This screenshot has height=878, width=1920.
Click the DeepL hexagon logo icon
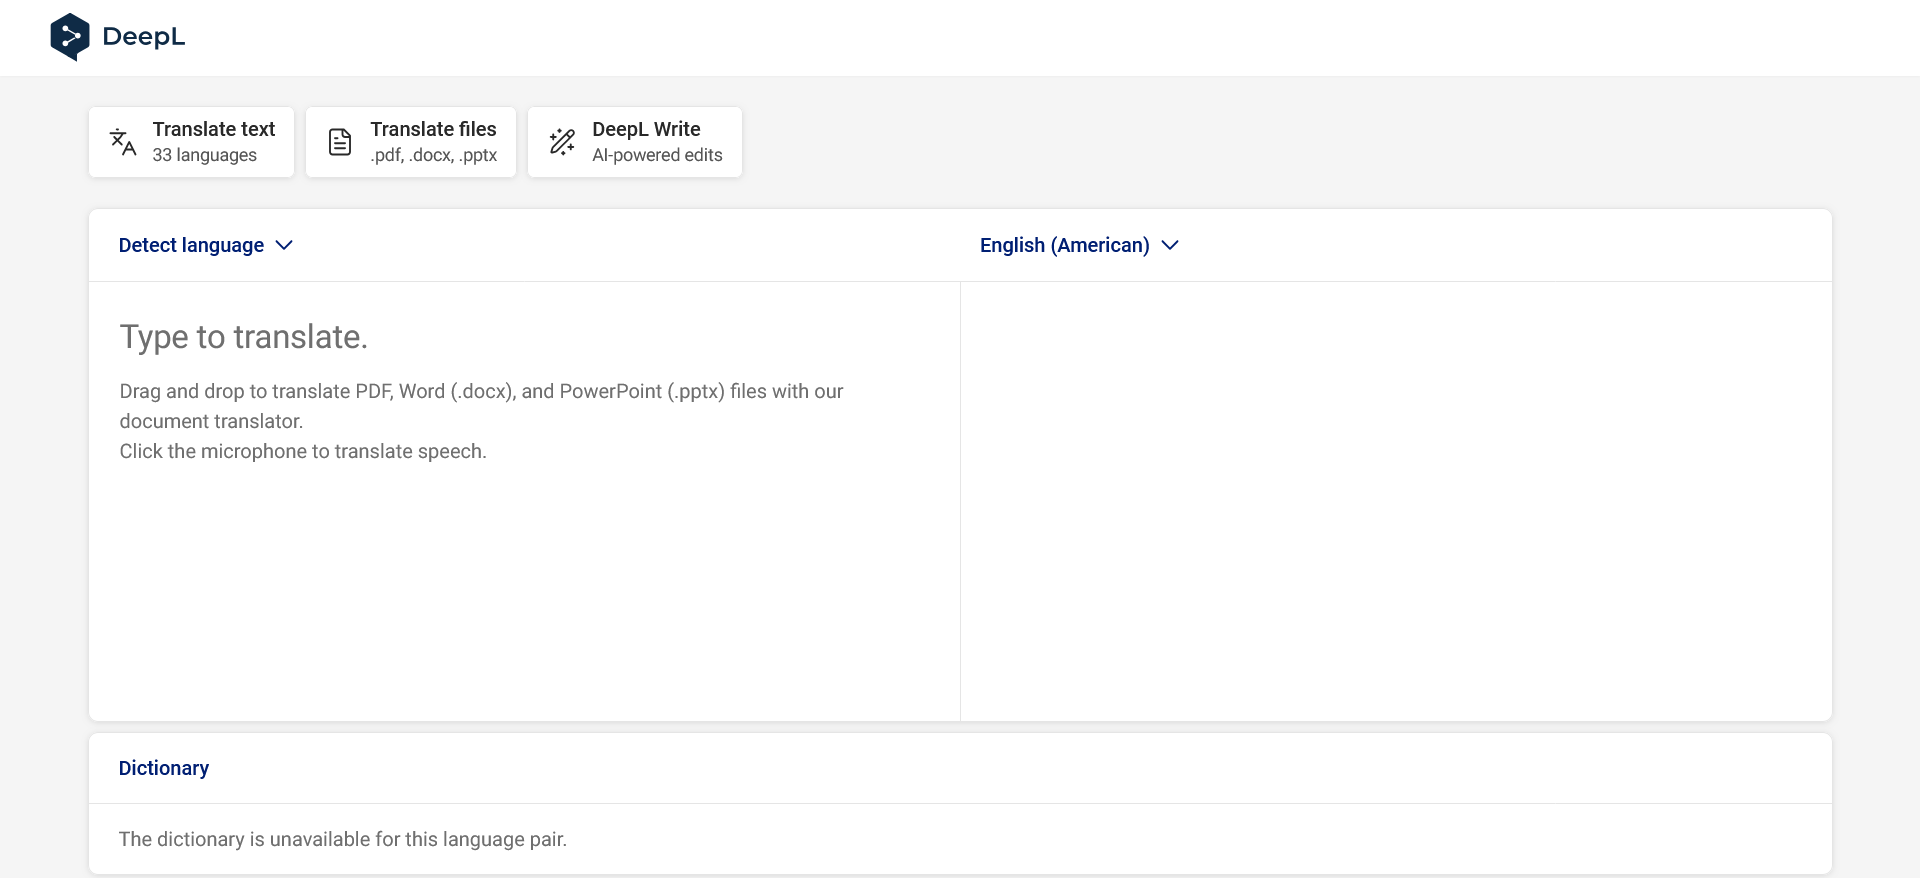click(x=70, y=37)
